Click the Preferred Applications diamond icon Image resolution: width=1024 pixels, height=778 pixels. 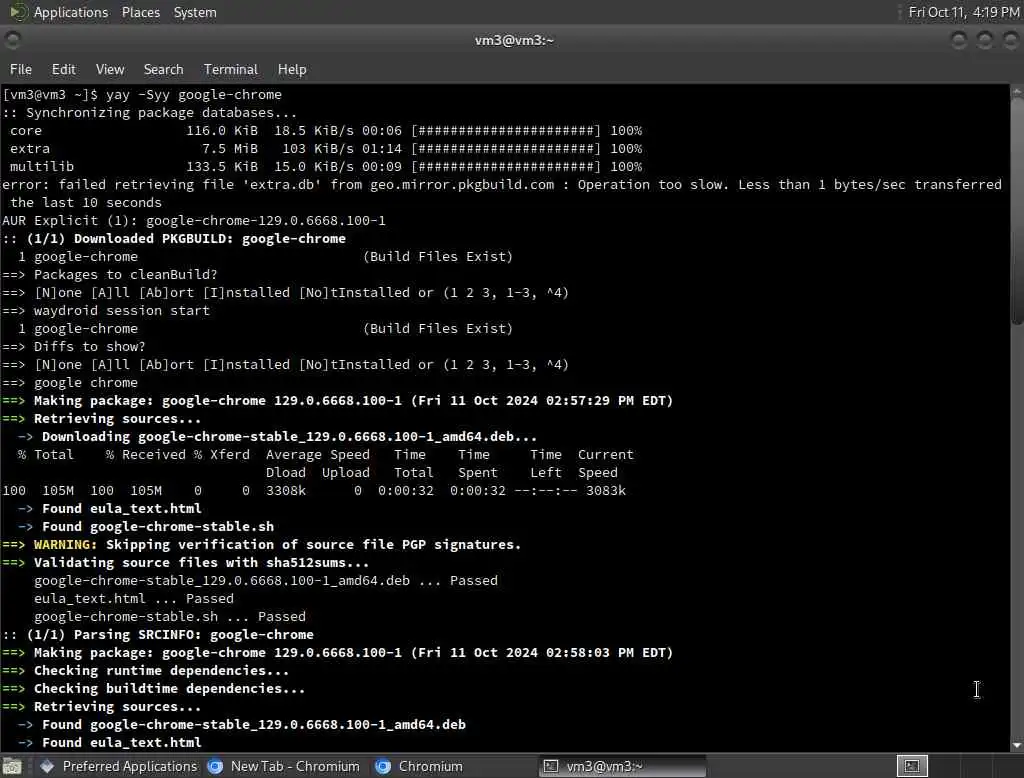point(47,766)
